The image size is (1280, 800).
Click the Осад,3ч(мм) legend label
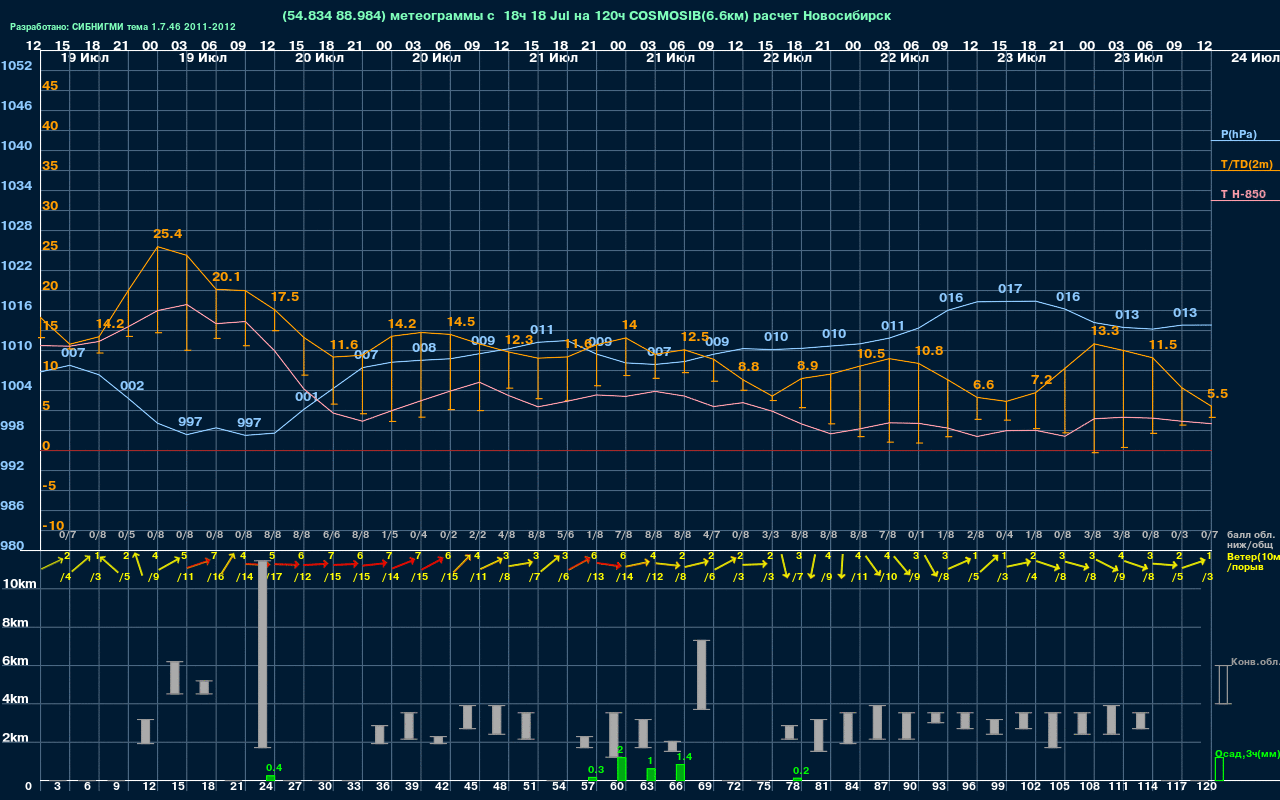point(1246,753)
